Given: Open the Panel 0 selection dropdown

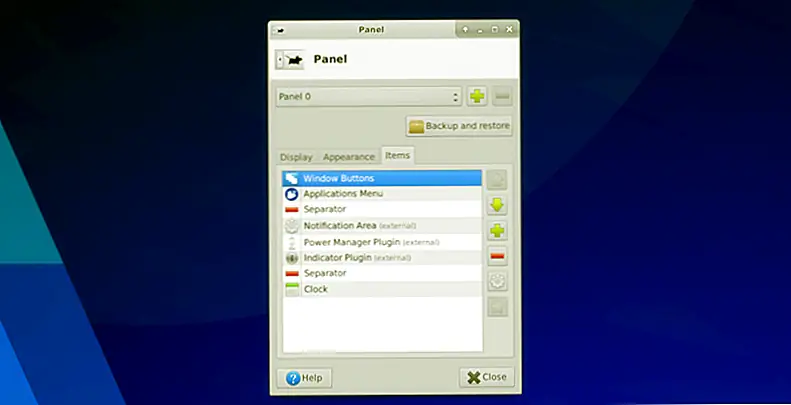Looking at the screenshot, I should point(368,97).
